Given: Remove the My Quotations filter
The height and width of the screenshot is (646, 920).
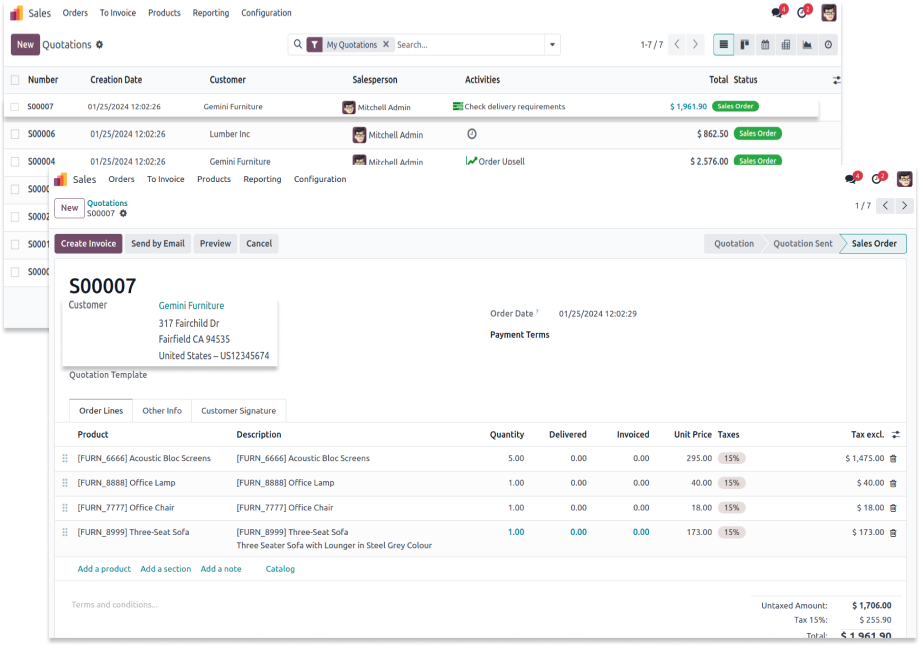Looking at the screenshot, I should [386, 45].
